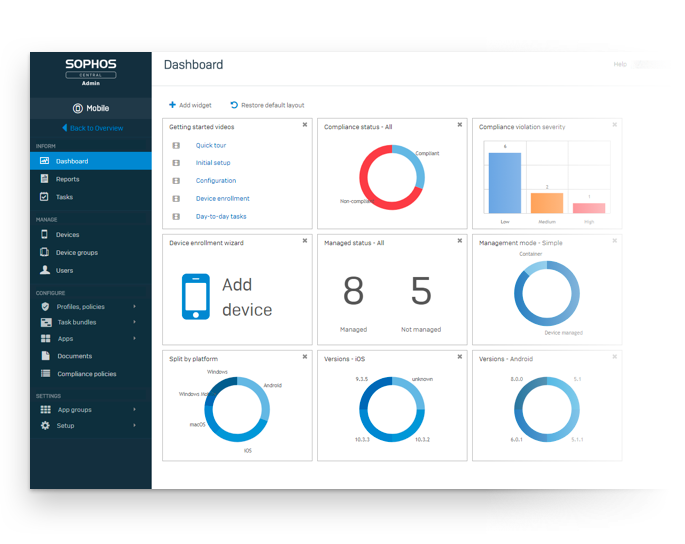Click the blue phone Add device icon
The width and height of the screenshot is (685, 544).
tap(196, 297)
